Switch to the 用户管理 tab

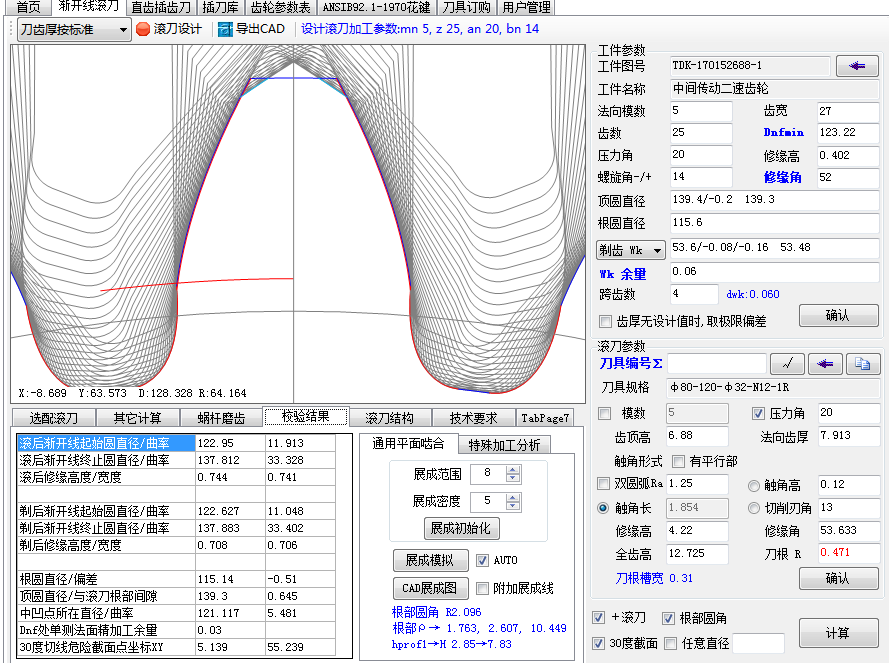pyautogui.click(x=526, y=7)
